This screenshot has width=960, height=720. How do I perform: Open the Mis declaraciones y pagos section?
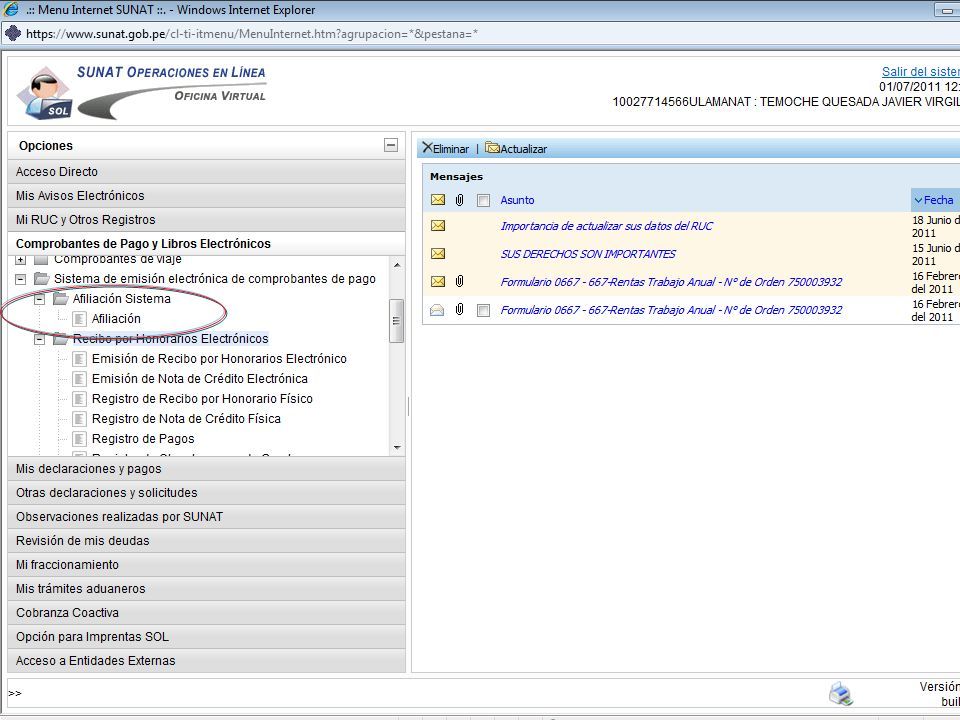tap(206, 469)
